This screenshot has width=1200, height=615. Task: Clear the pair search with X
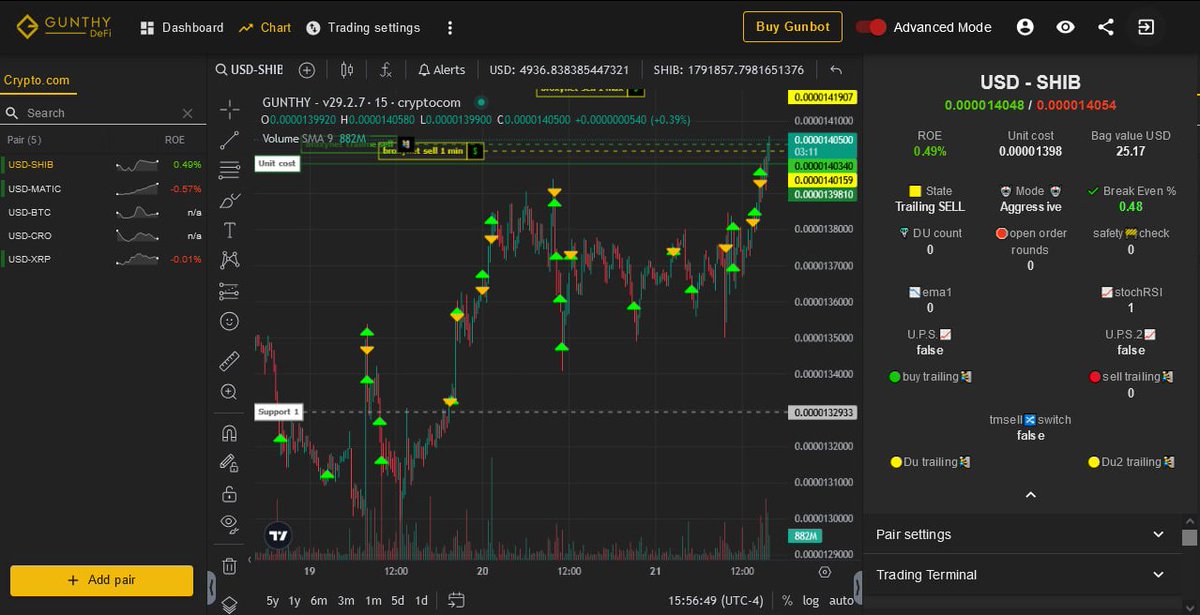pos(188,113)
